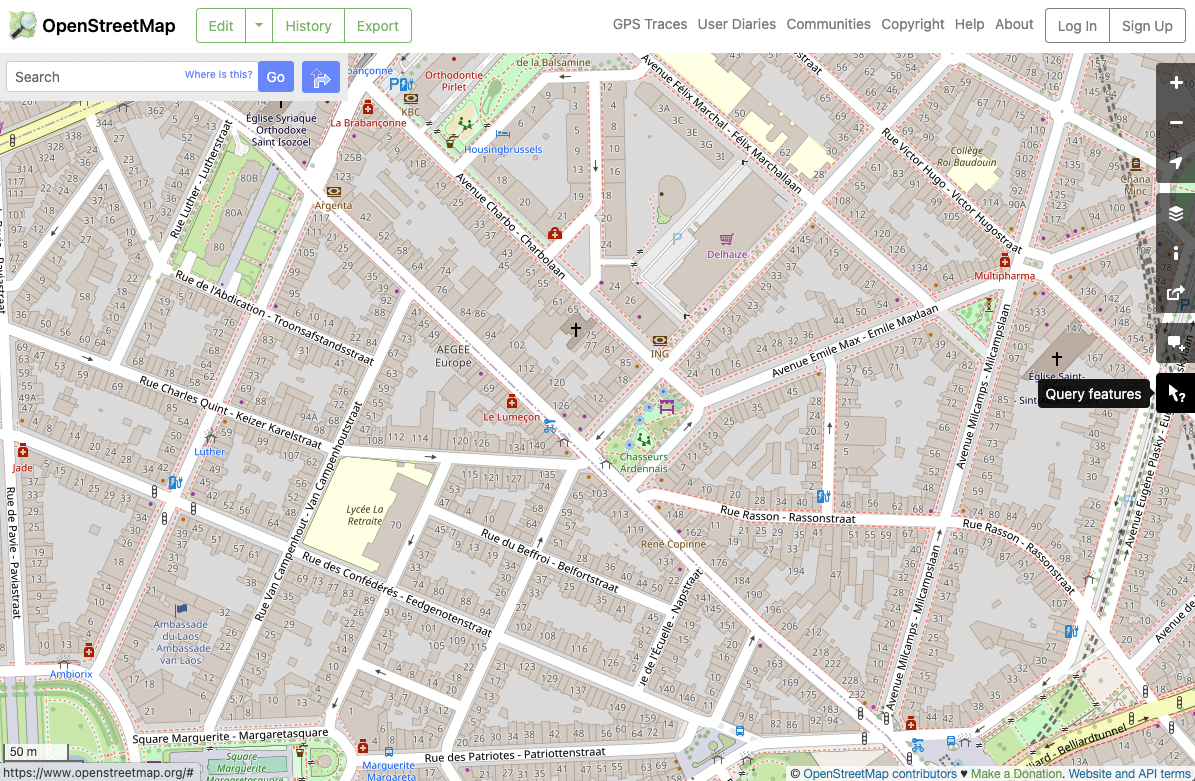Click the René Copinne label
This screenshot has width=1195, height=781.
(673, 544)
